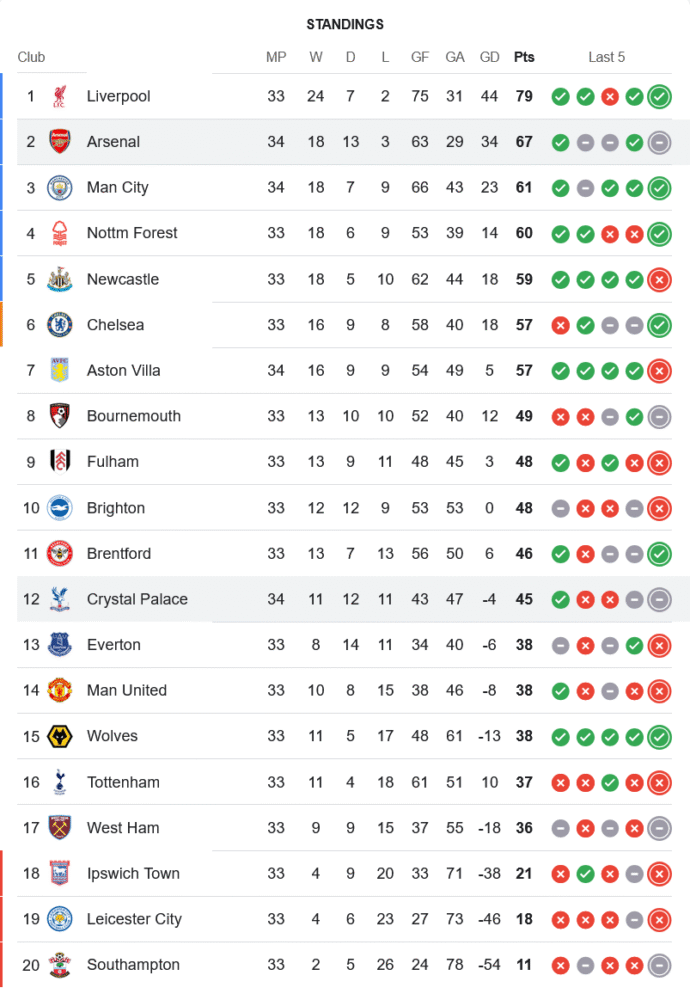690x1000 pixels.
Task: Click the Liverpool club crest icon
Action: [60, 96]
